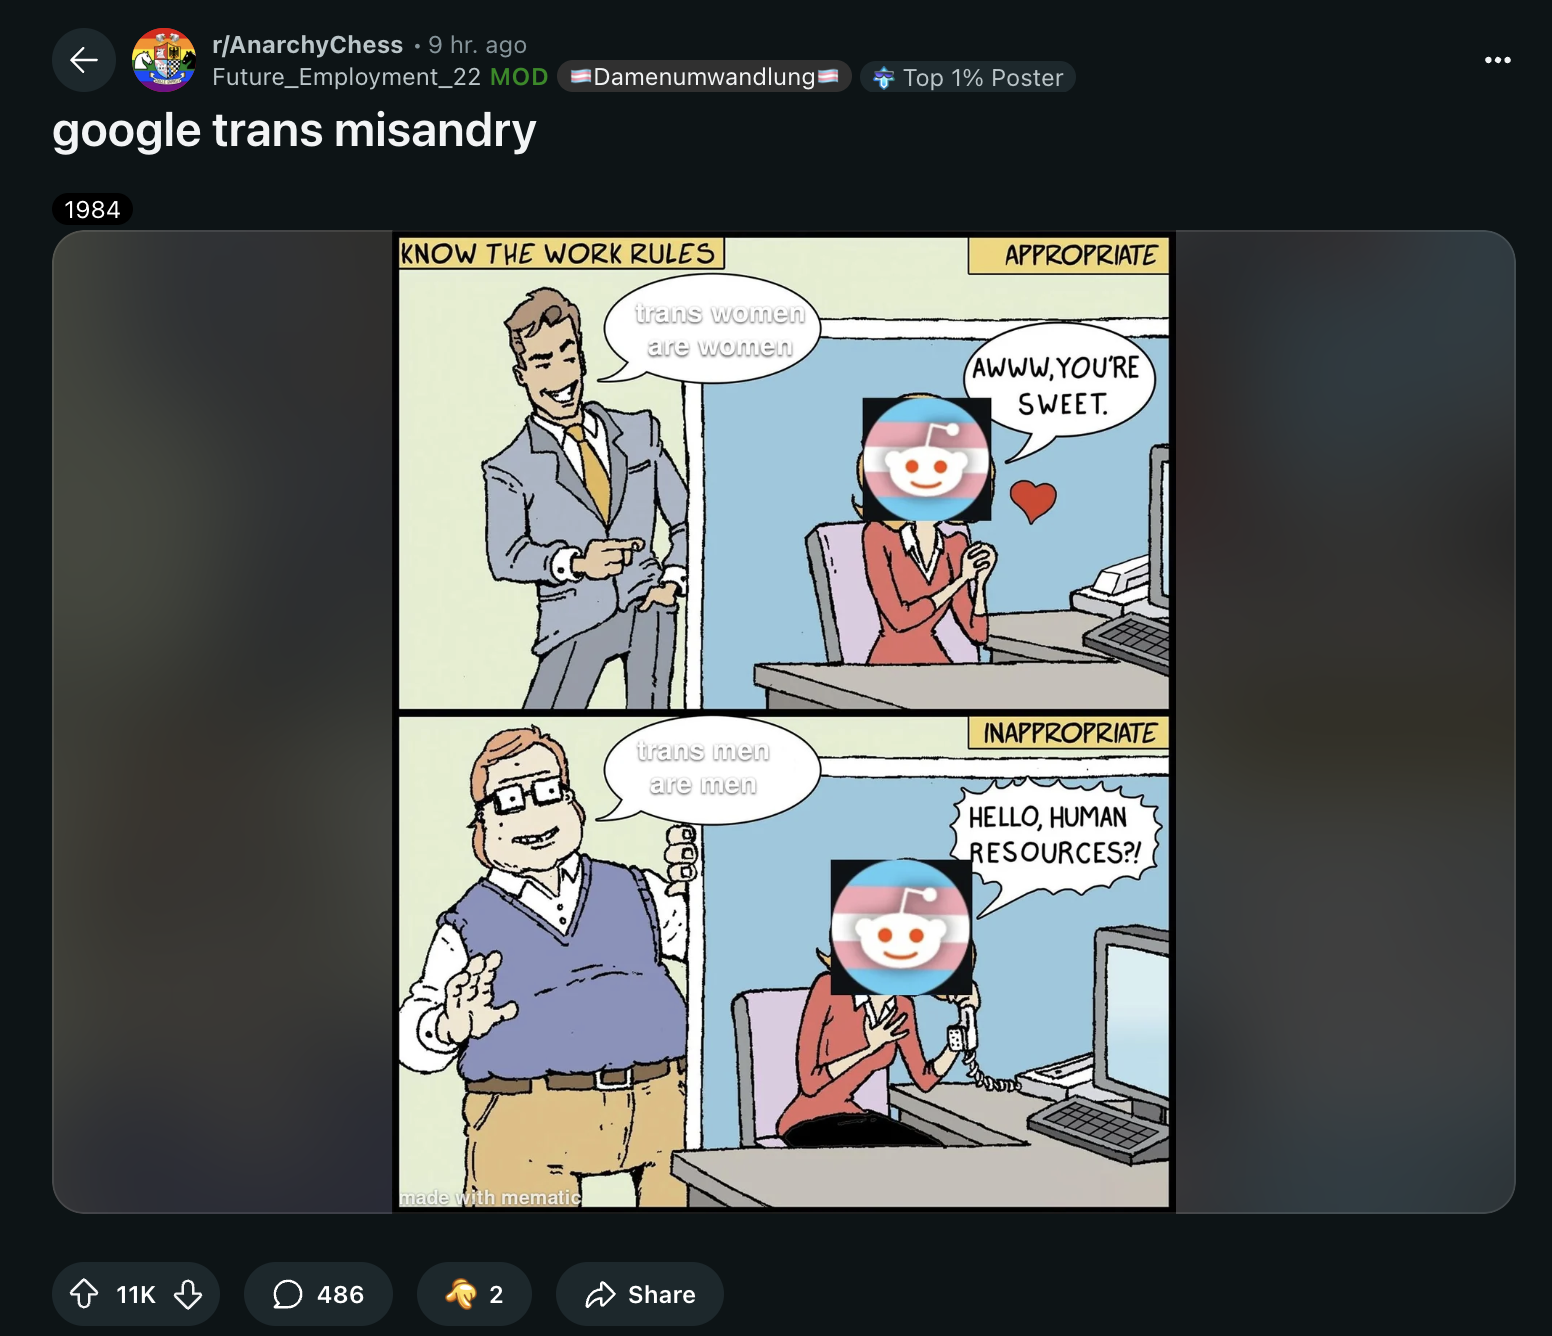The height and width of the screenshot is (1336, 1552).
Task: Open the r/AnarchyChess subreddit link
Action: (307, 45)
